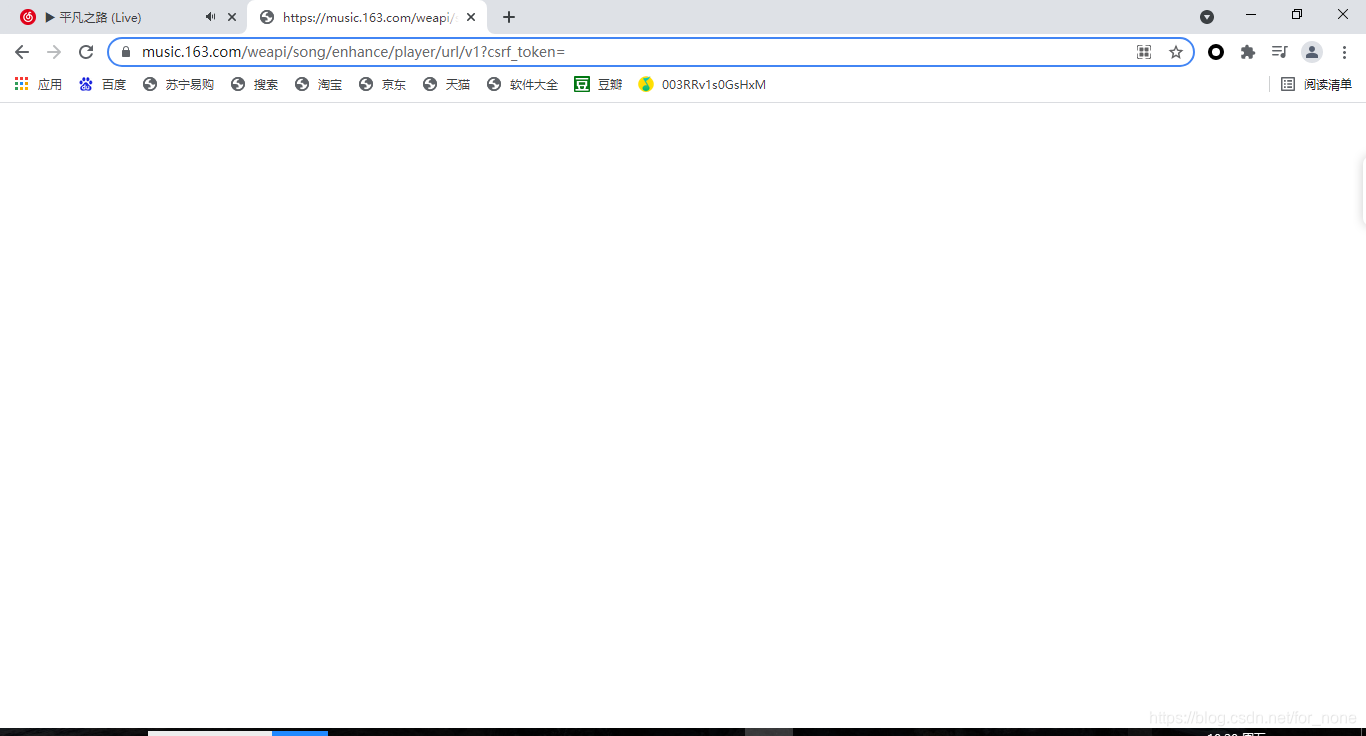This screenshot has width=1366, height=736.
Task: Open the 京东 bookmark
Action: click(382, 85)
